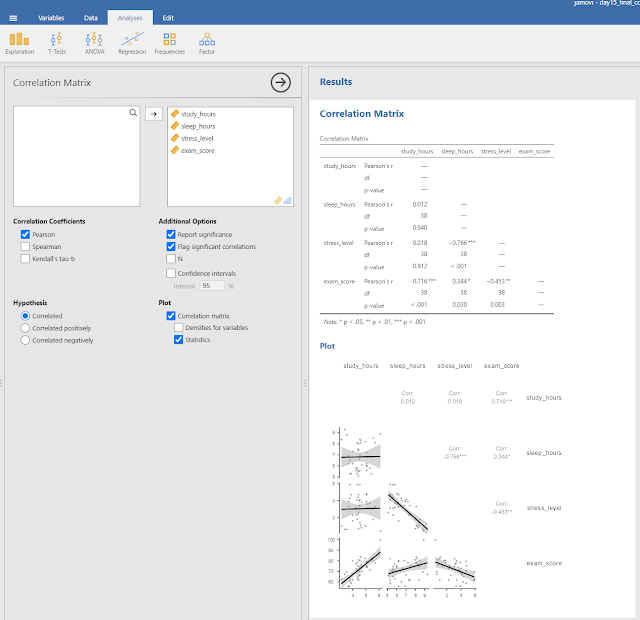Click the variable search magnifier icon
640x620 pixels.
point(133,113)
